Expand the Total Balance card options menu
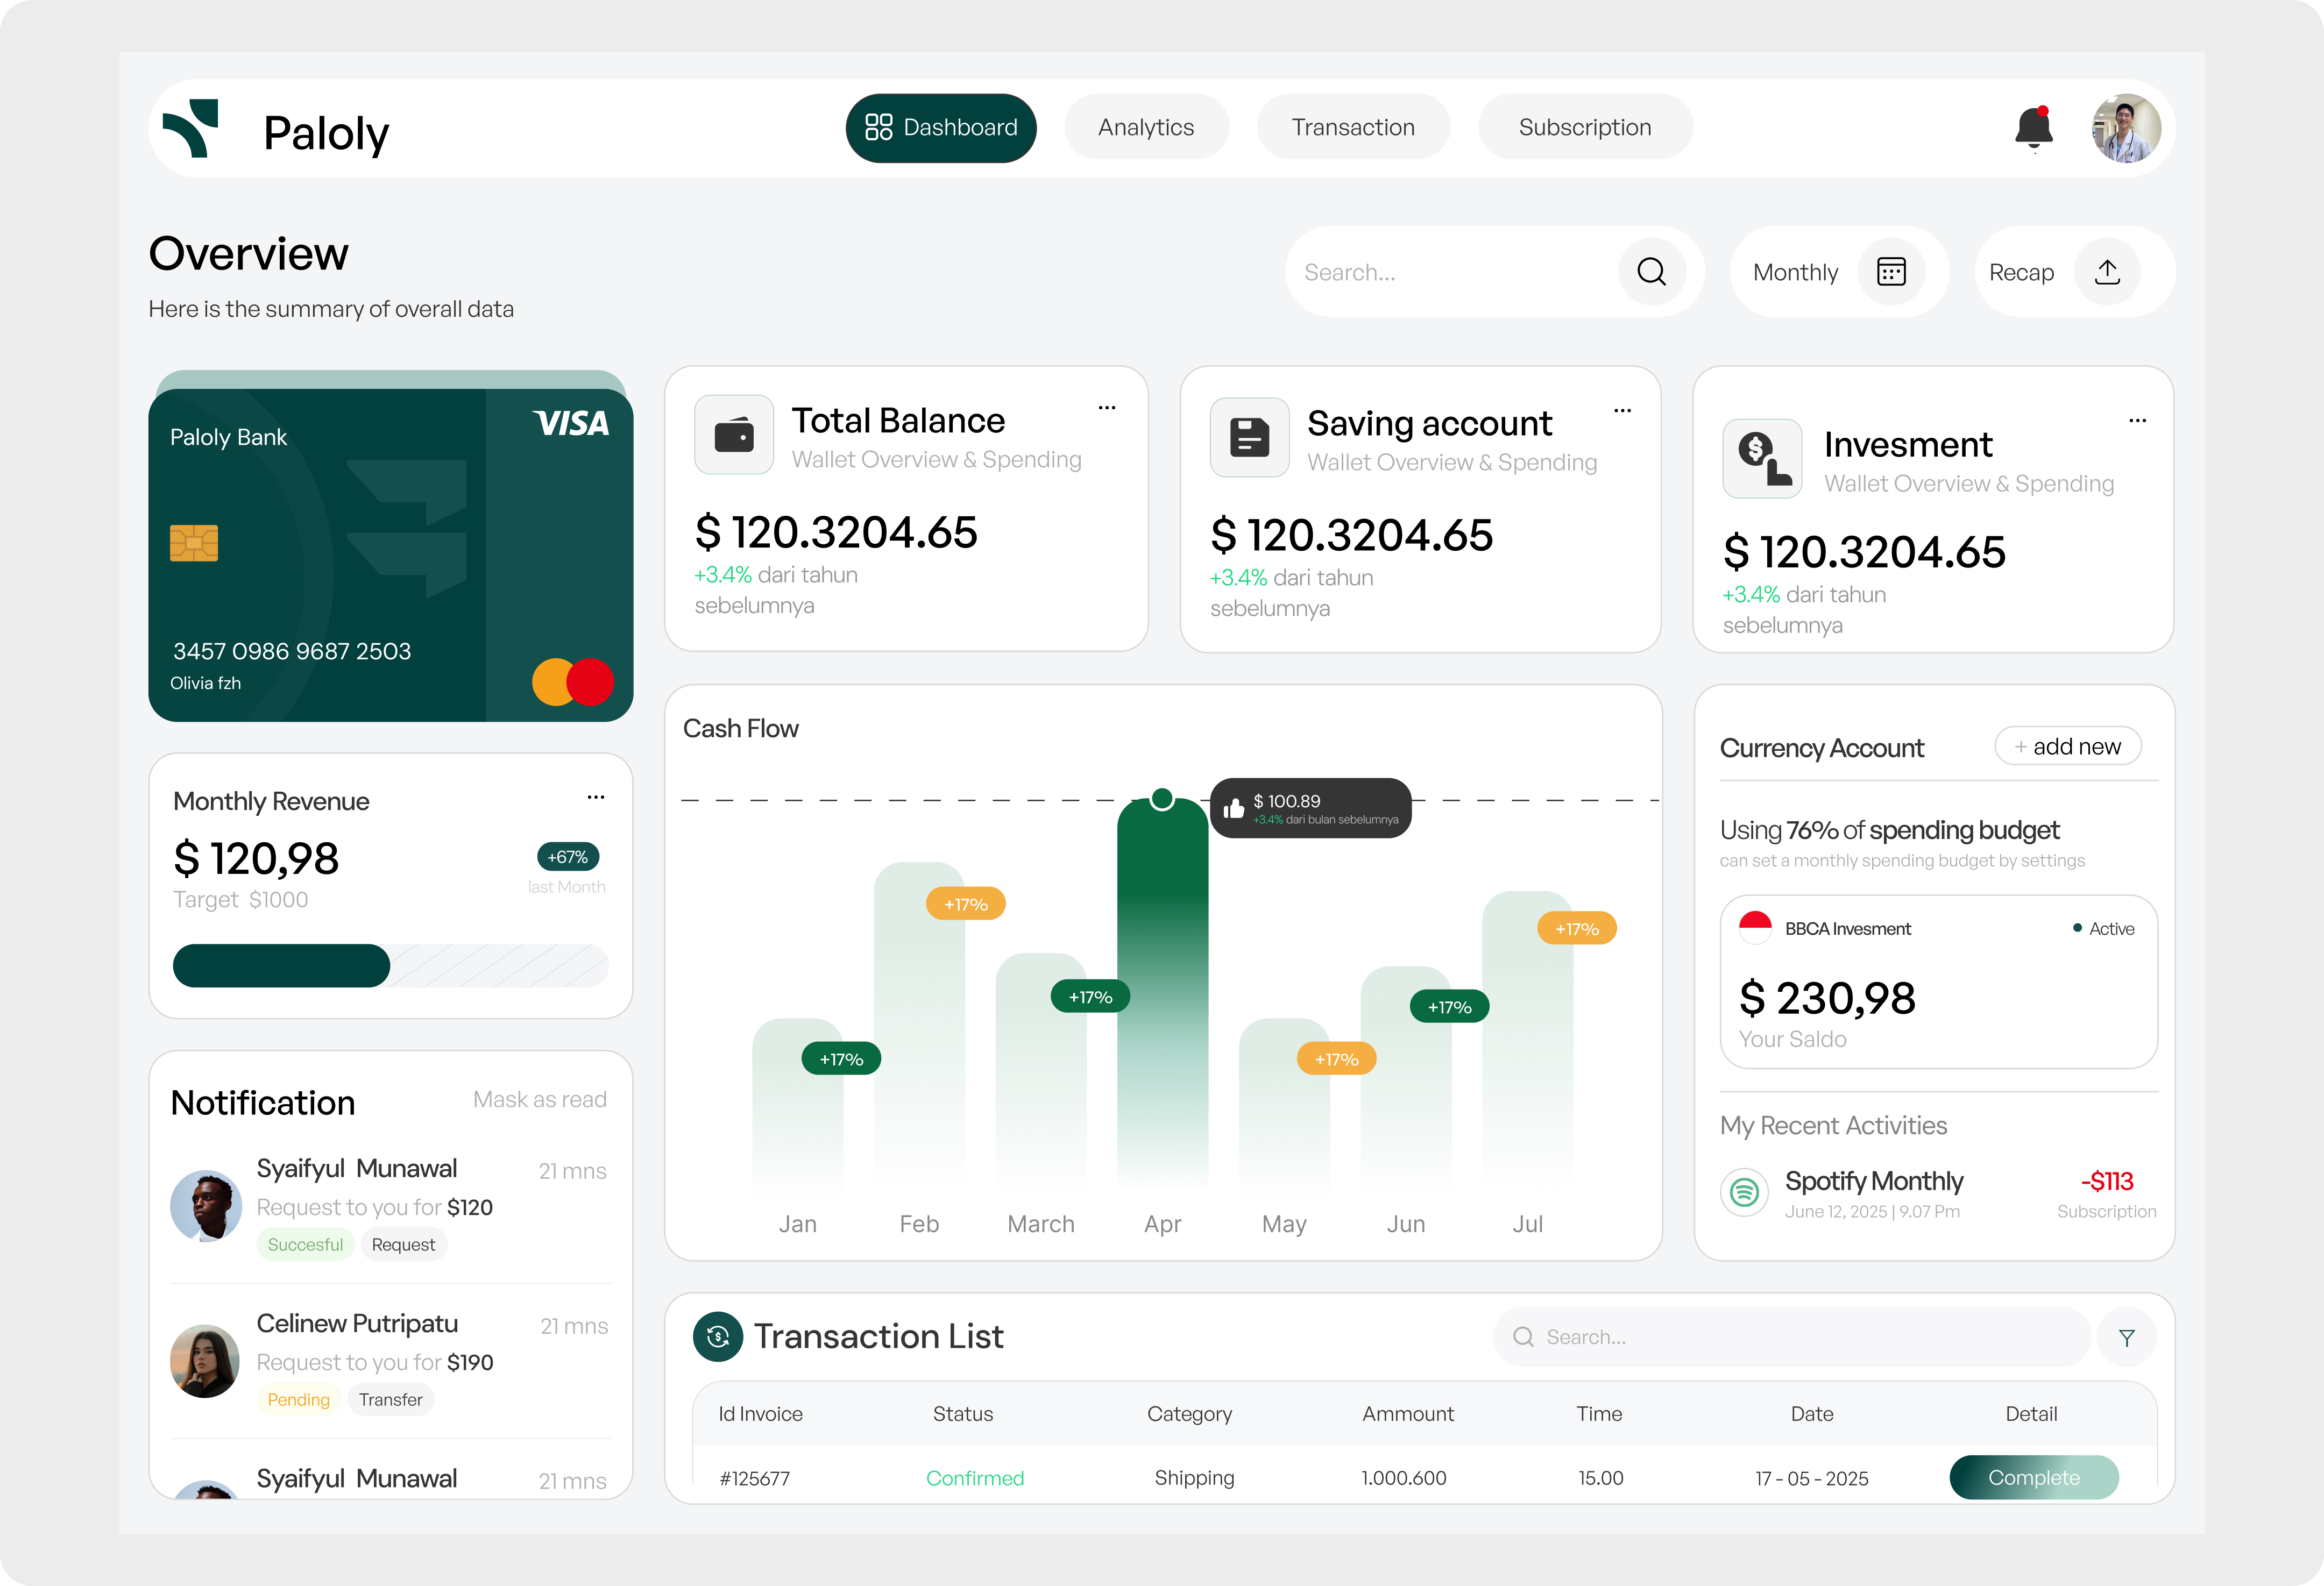This screenshot has height=1586, width=2324. point(1107,408)
